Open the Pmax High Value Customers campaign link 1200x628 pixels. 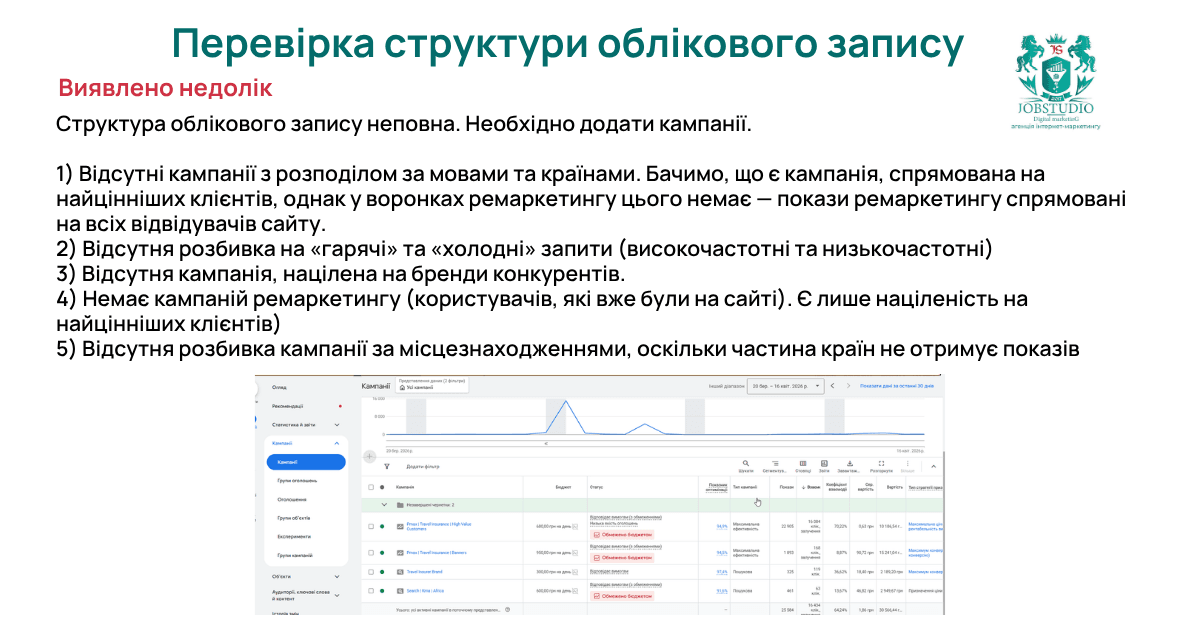(x=440, y=525)
